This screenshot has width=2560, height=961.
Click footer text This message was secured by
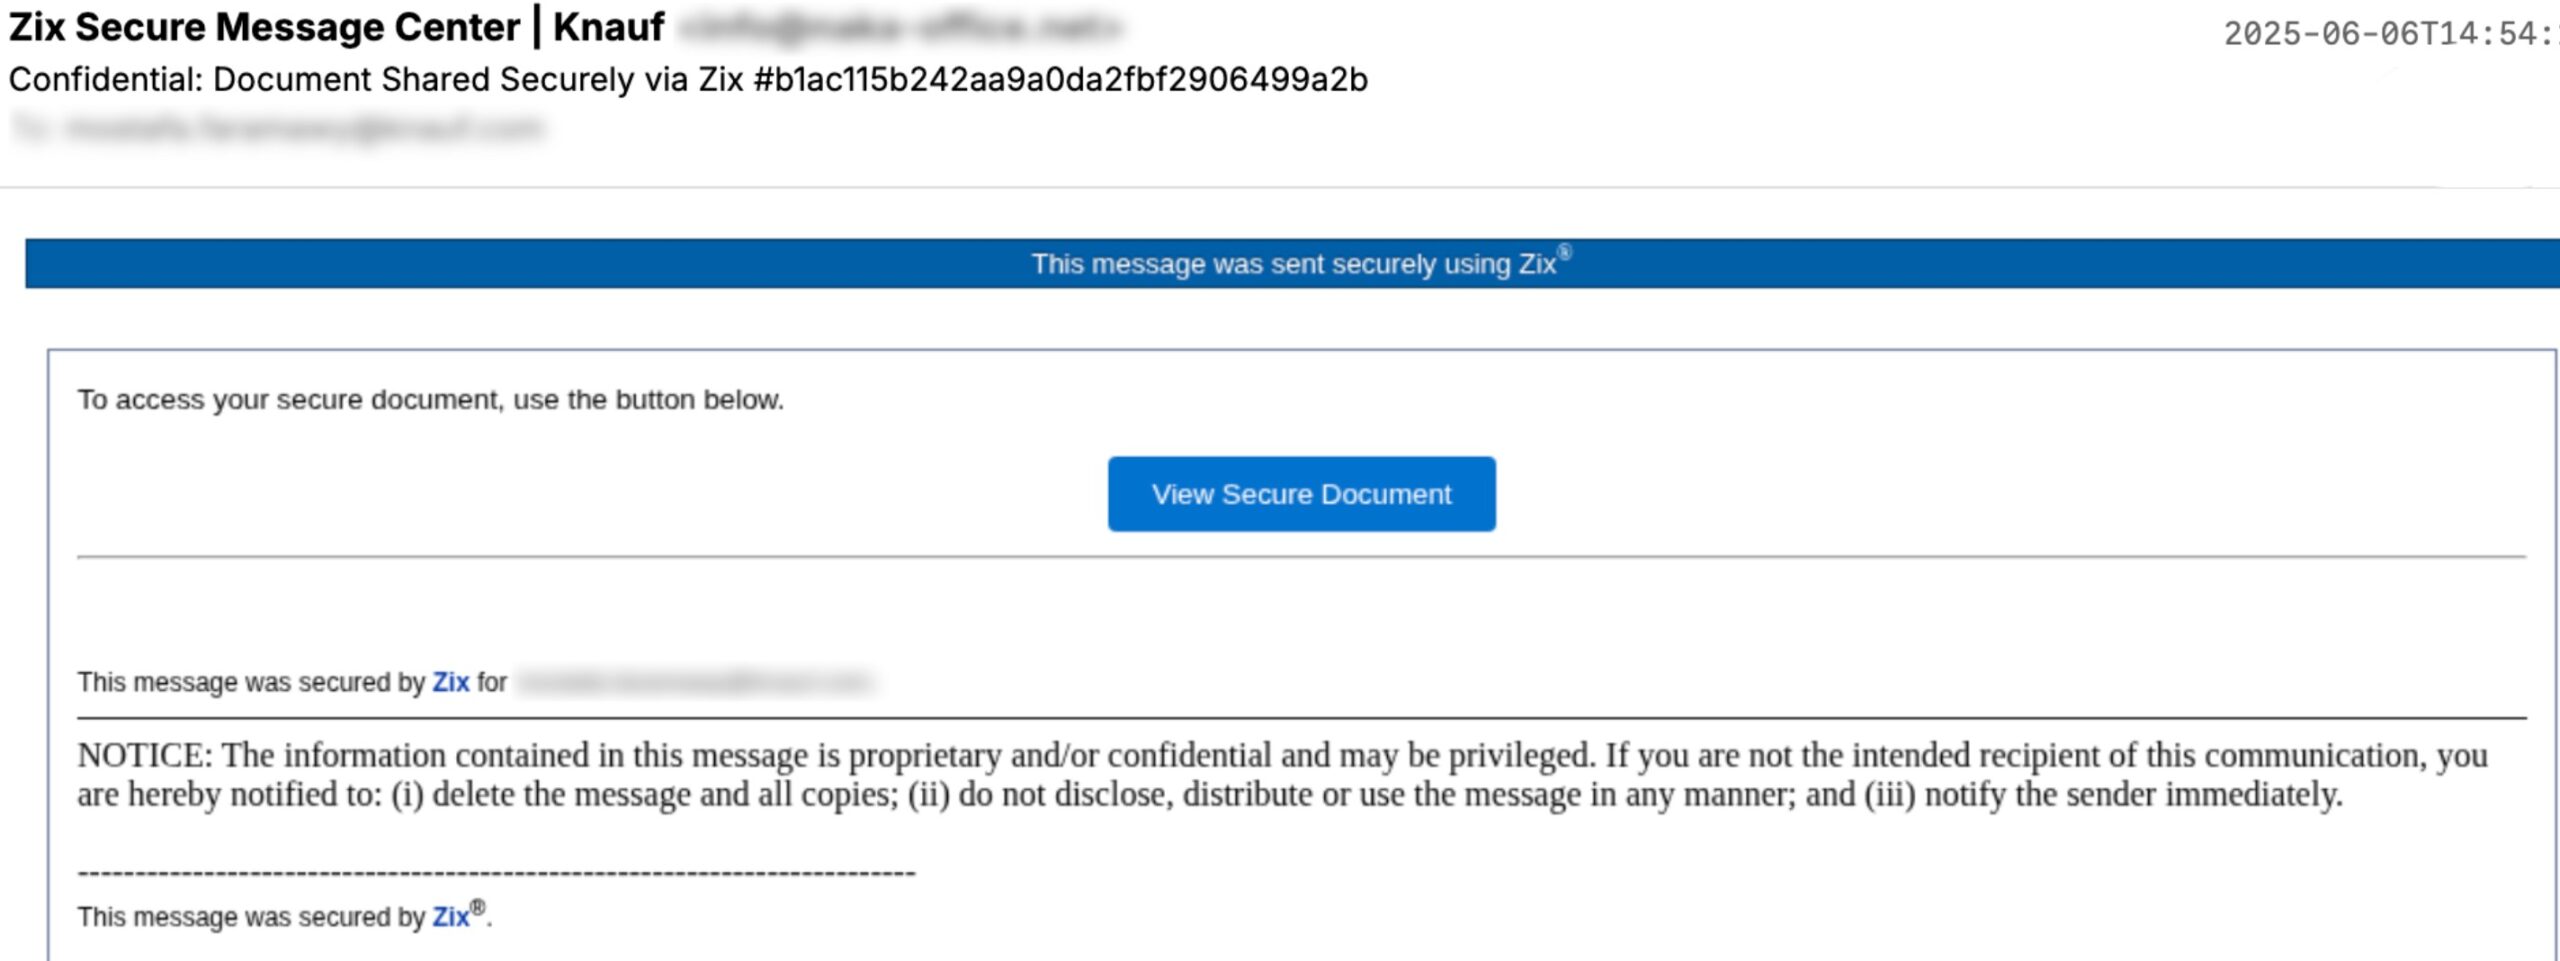pyautogui.click(x=251, y=917)
